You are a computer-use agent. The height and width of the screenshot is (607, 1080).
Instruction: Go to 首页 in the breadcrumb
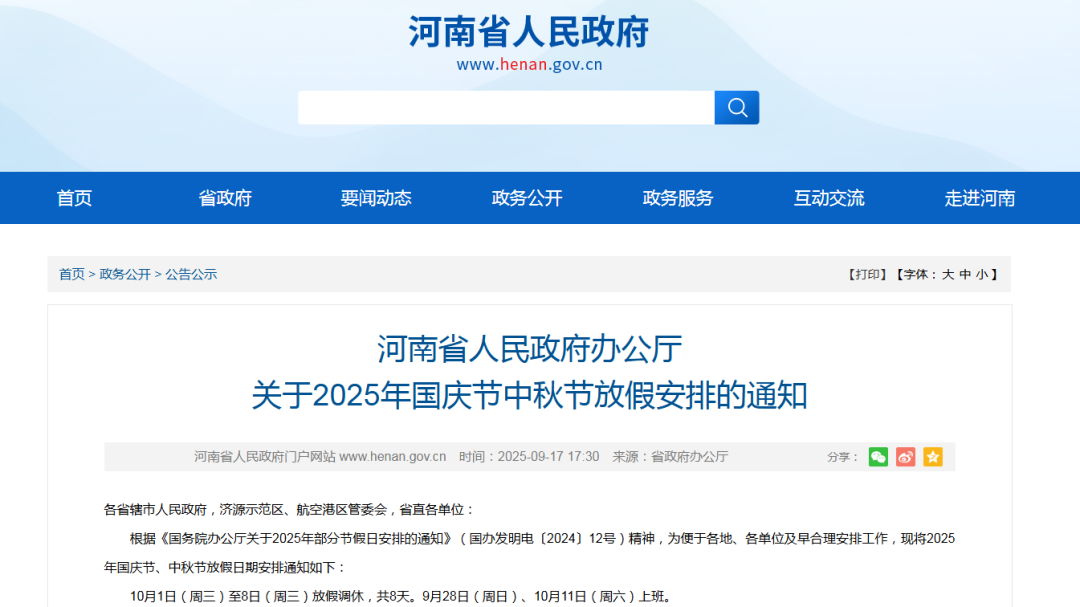[72, 274]
